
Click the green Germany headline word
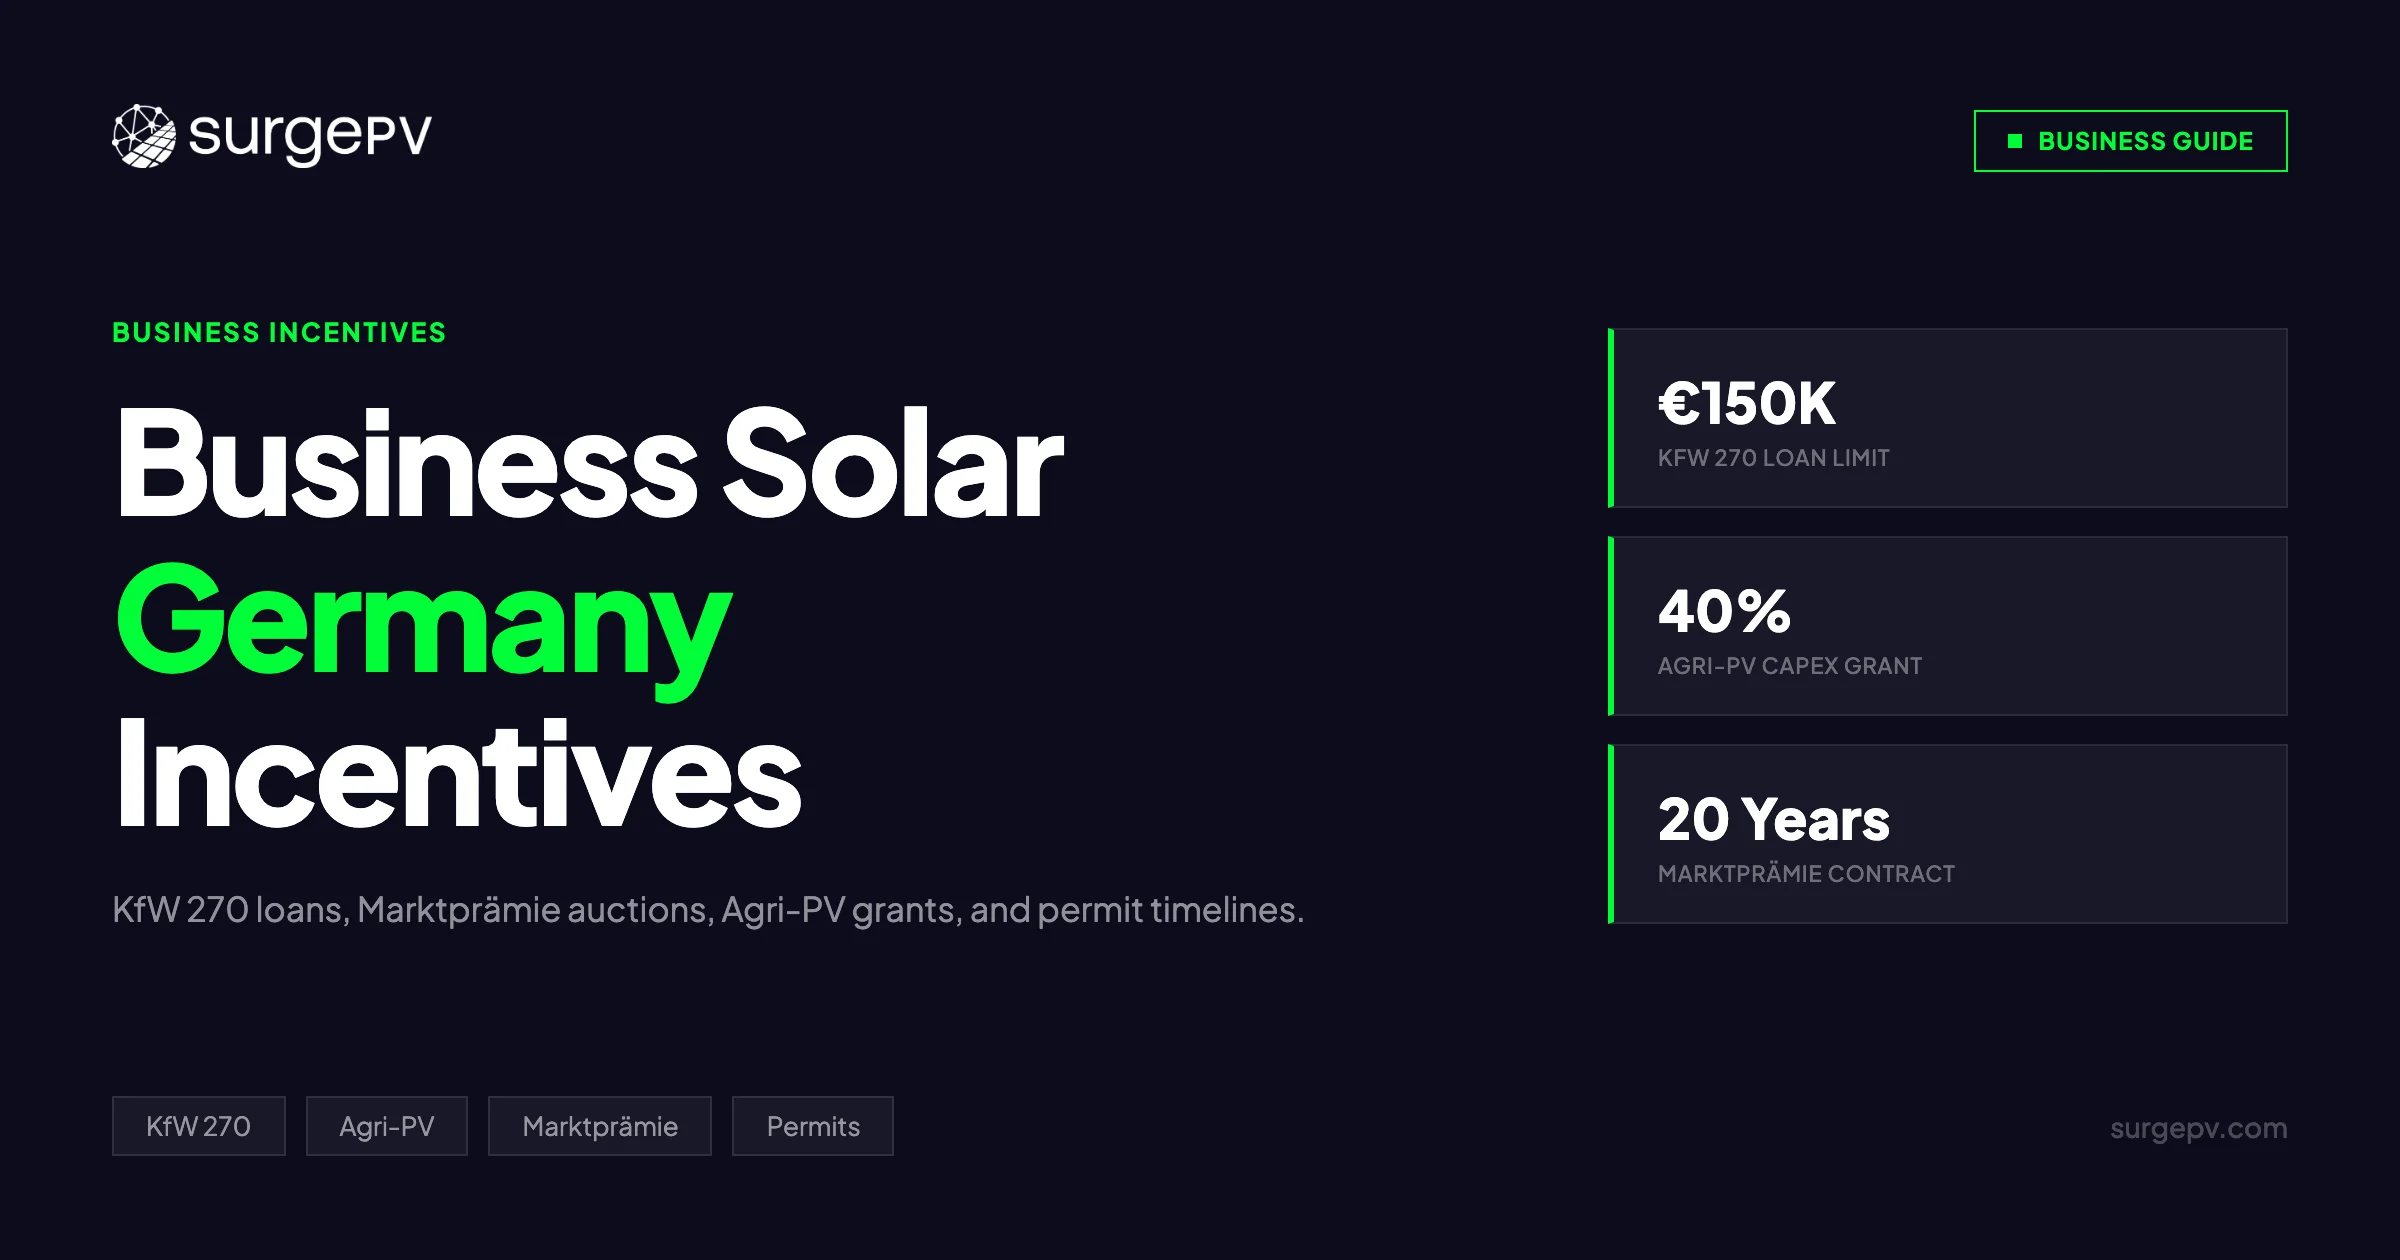(424, 620)
